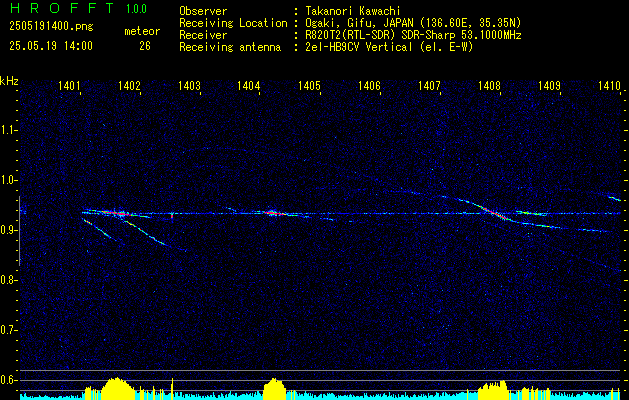The height and width of the screenshot is (400, 629).
Task: Click the 'Receiving antenna' label
Action: coord(230,47)
